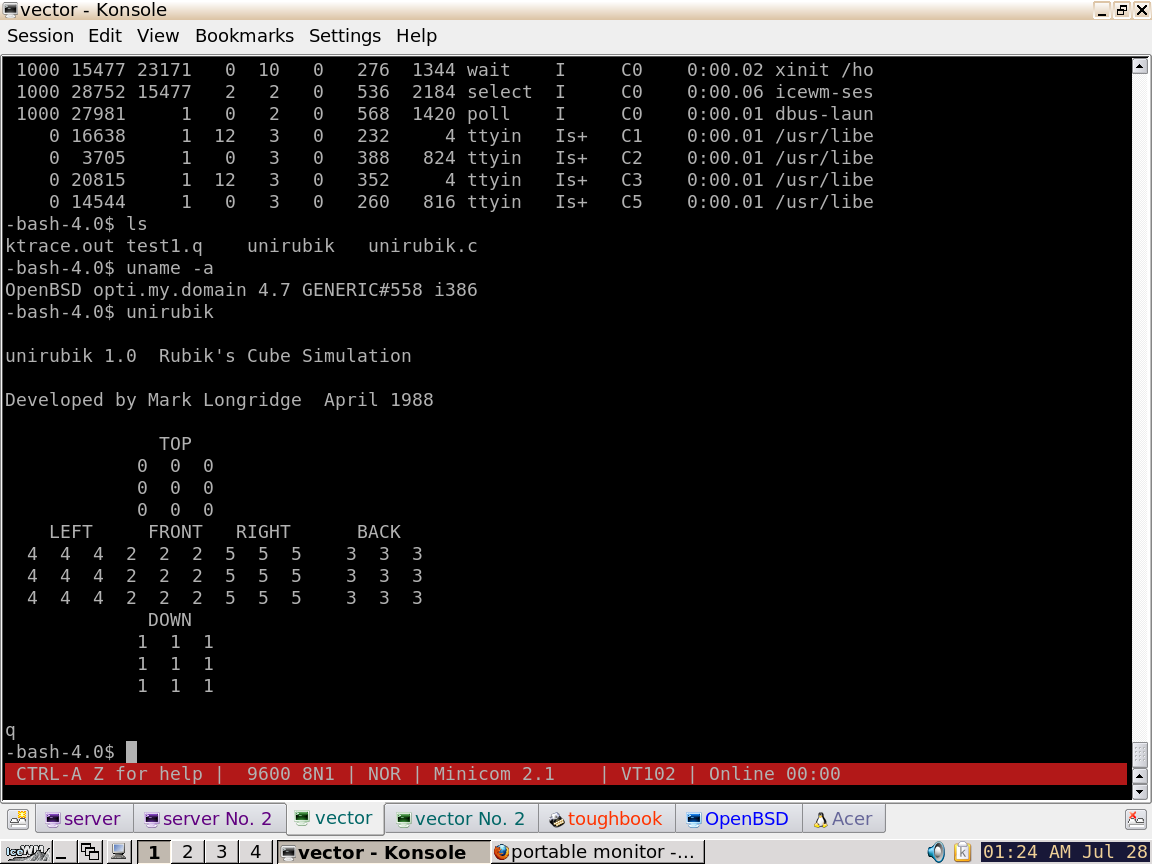Switch to the OpenBSD session tab

tap(739, 819)
